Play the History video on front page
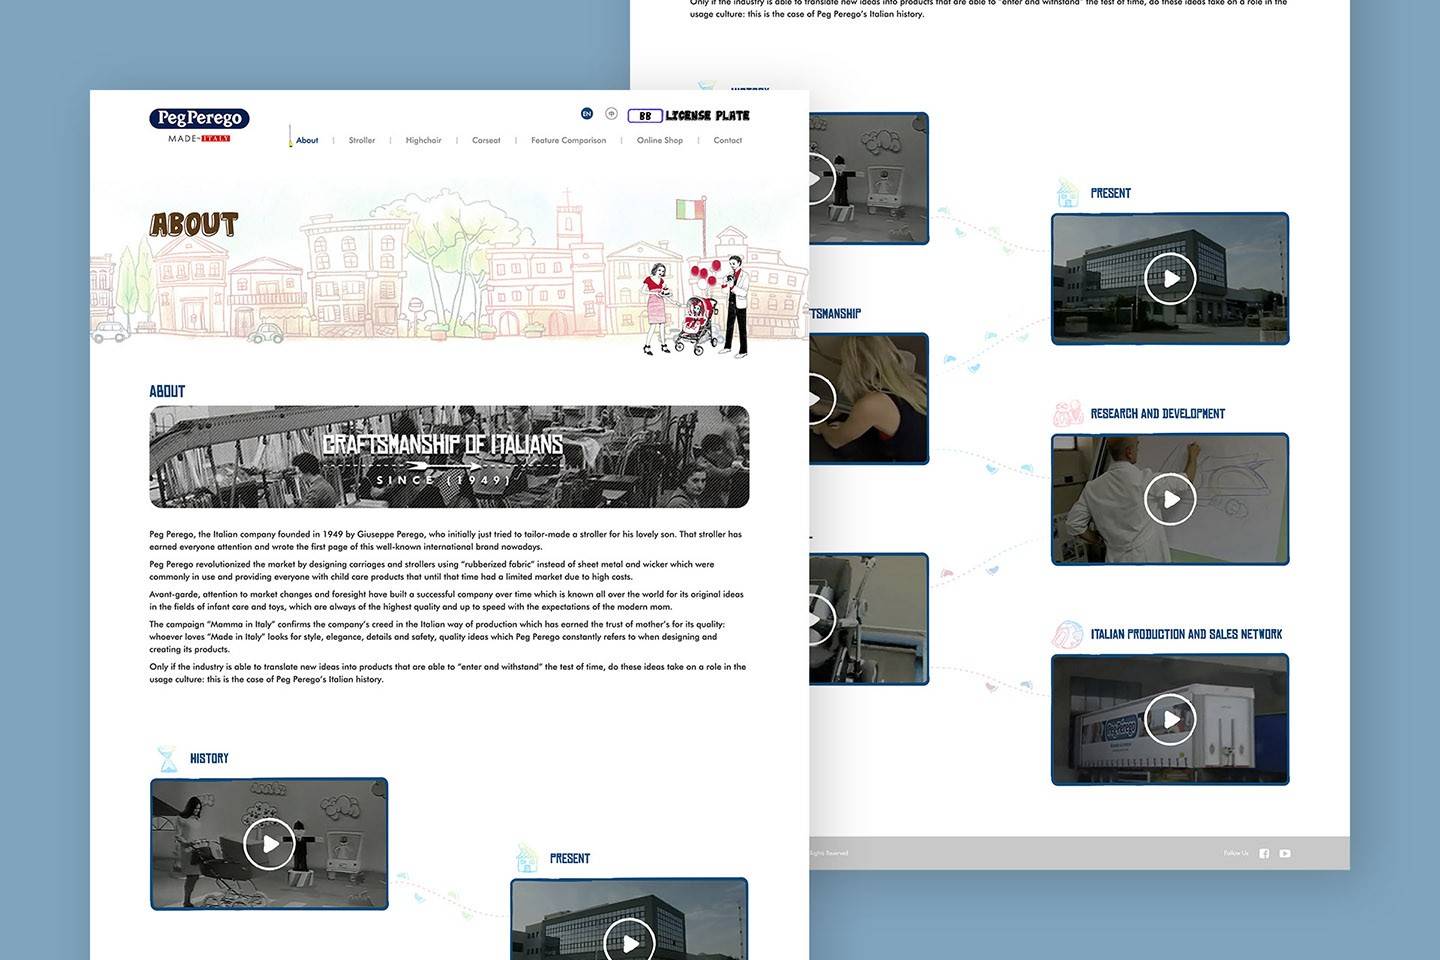 click(269, 844)
